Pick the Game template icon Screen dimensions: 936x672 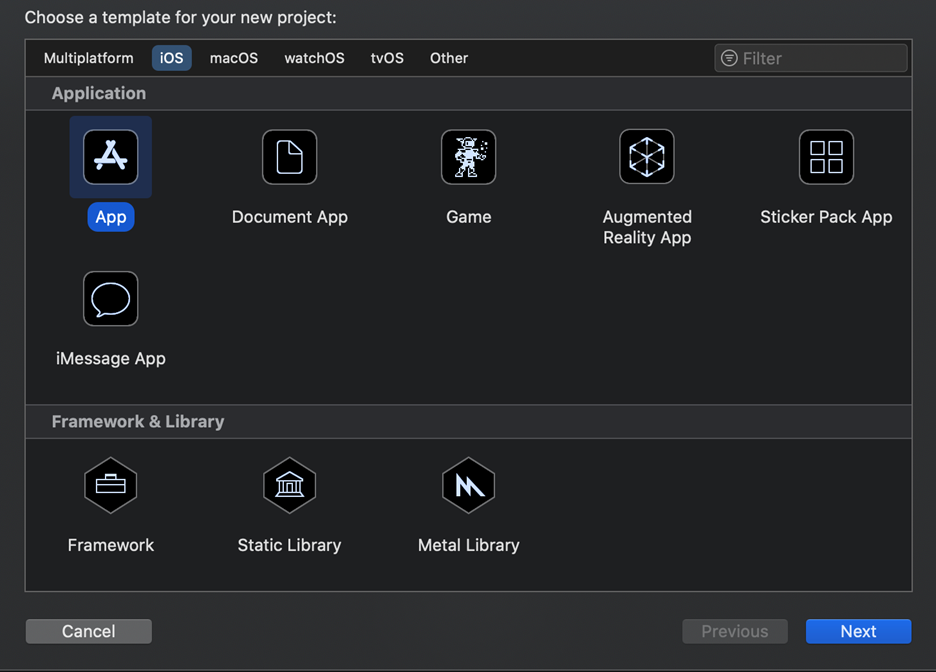coord(469,157)
